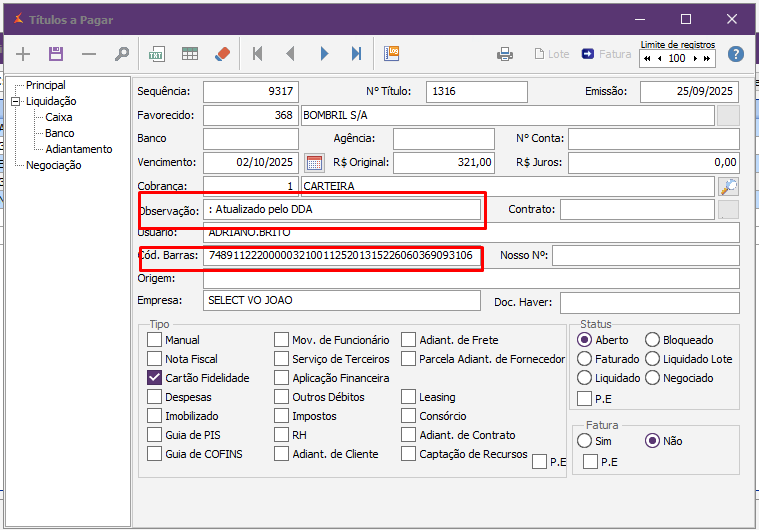Viewport: 759px width, 530px height.
Task: Jump to the first record
Action: point(258,54)
